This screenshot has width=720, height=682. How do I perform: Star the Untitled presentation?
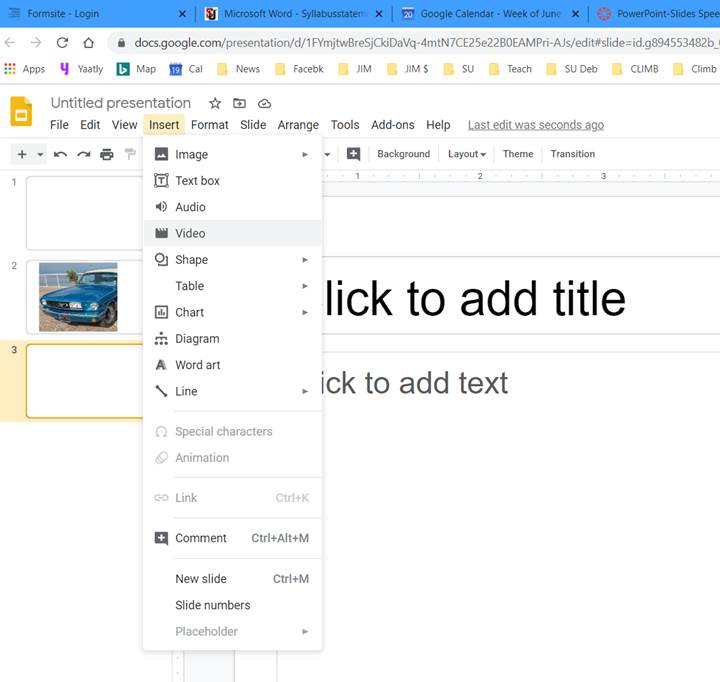(215, 103)
